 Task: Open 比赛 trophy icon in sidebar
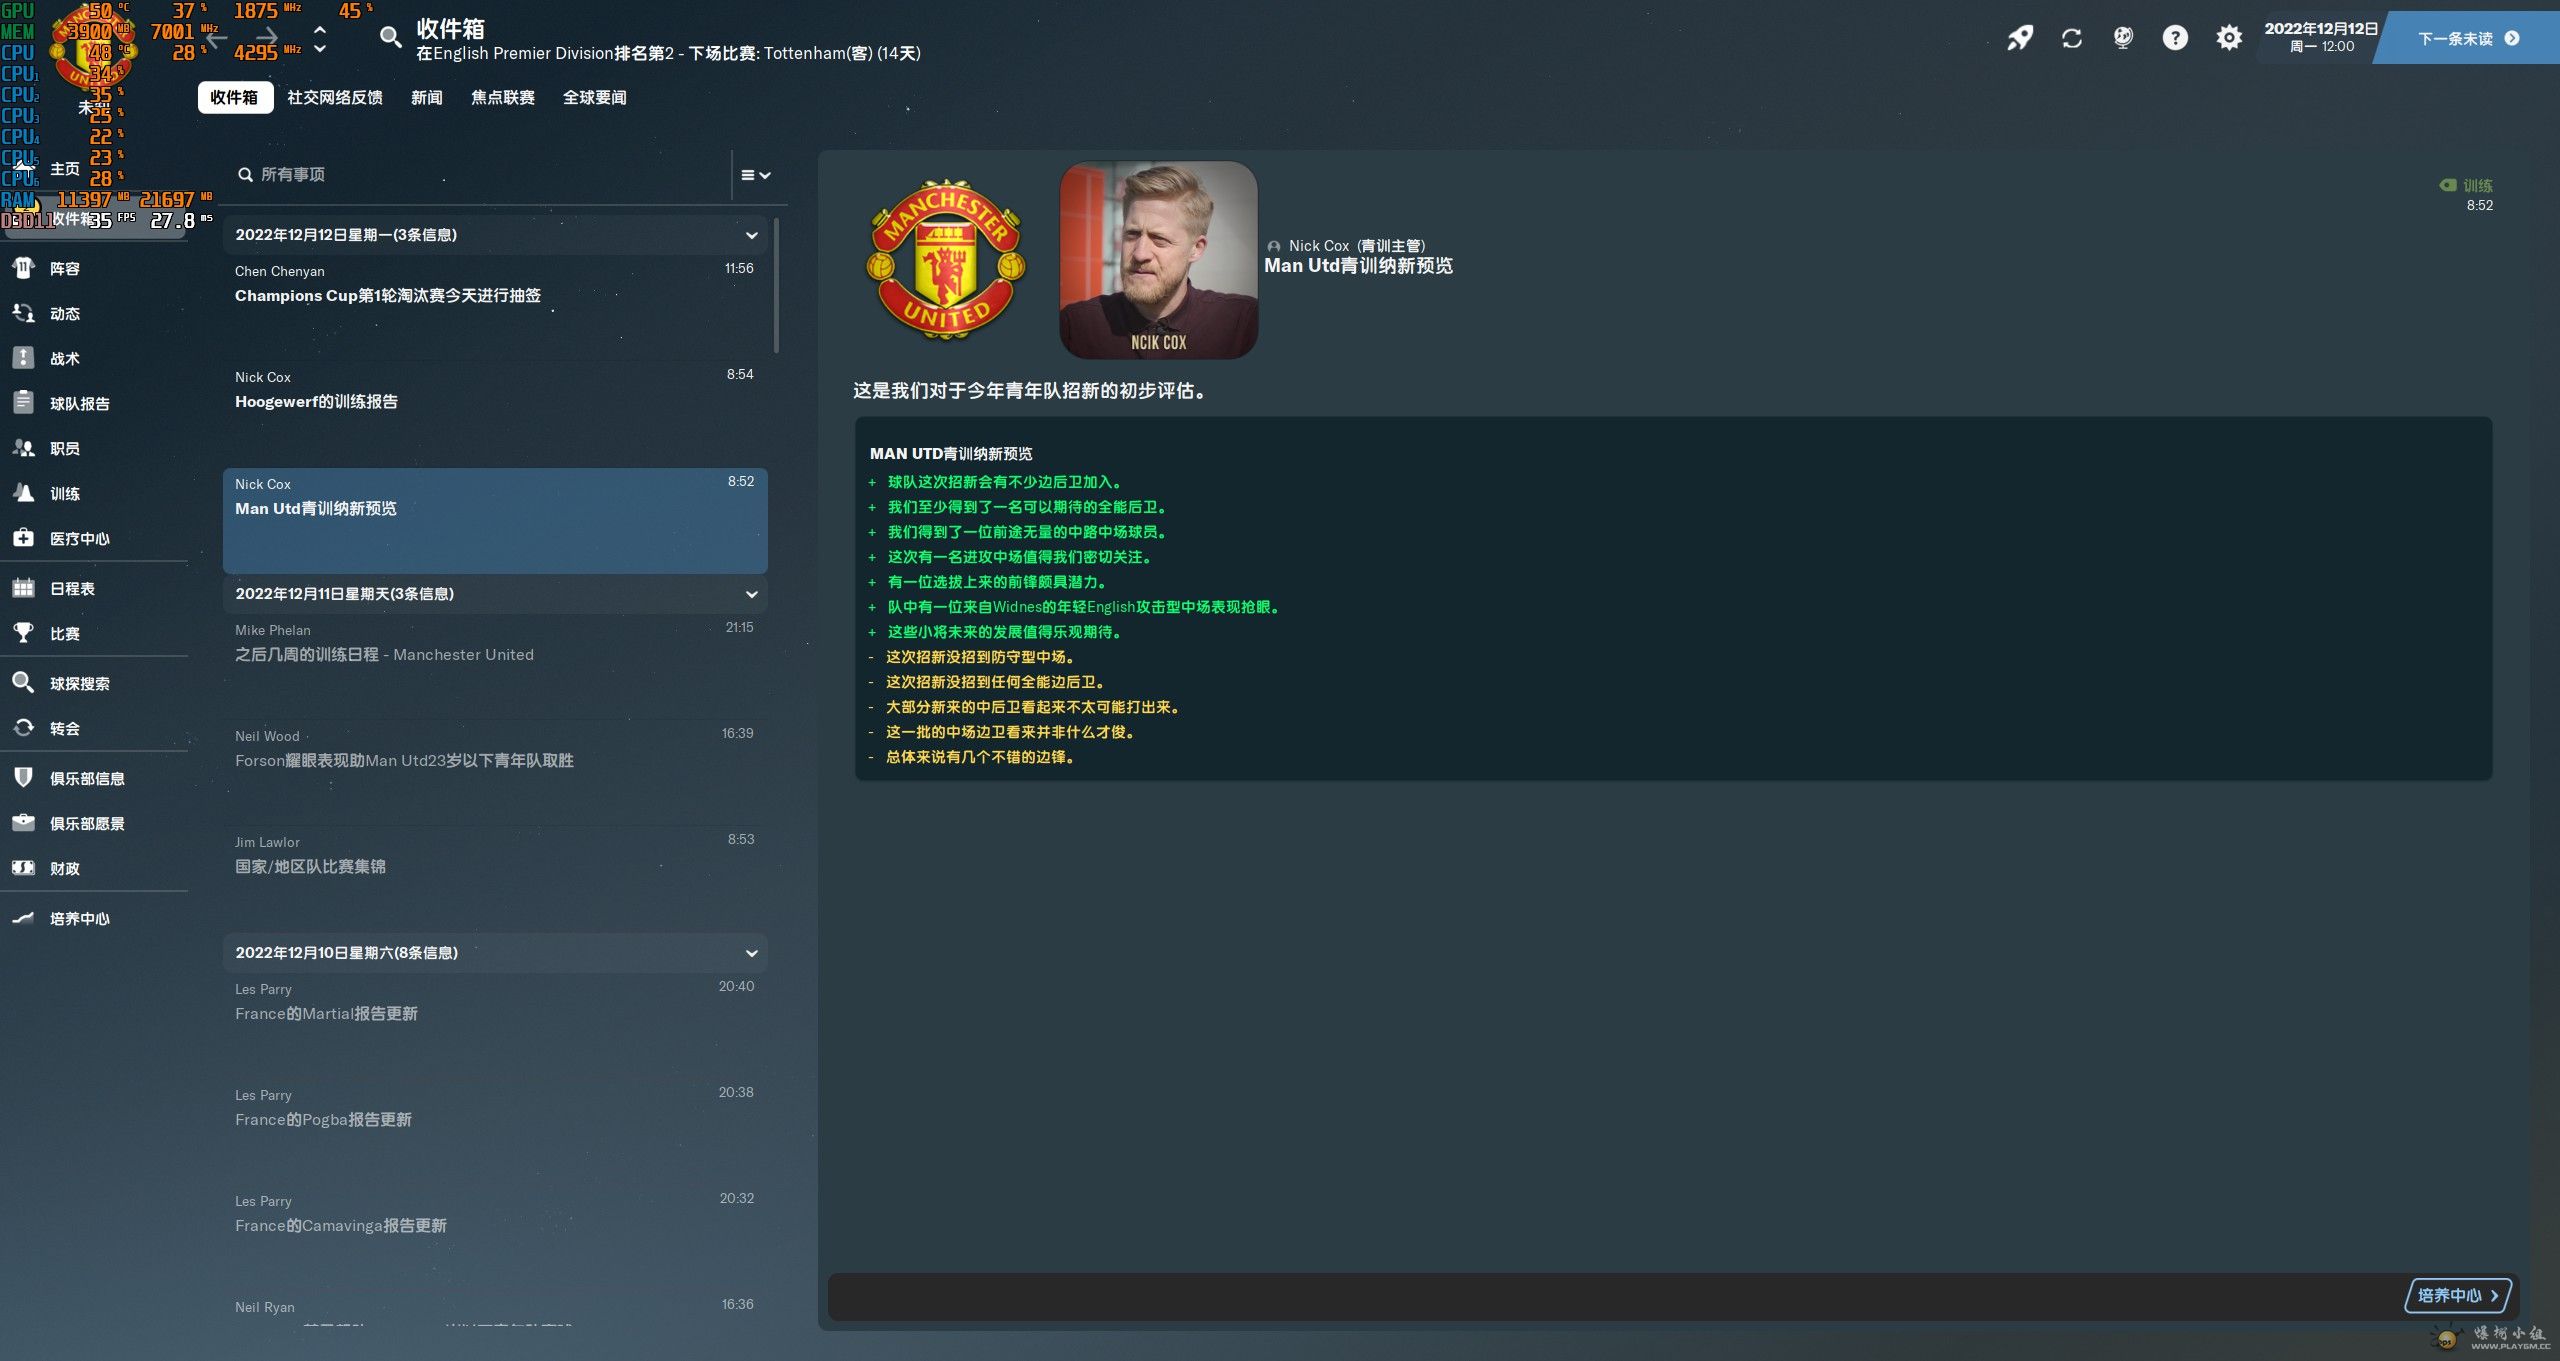pos(23,633)
